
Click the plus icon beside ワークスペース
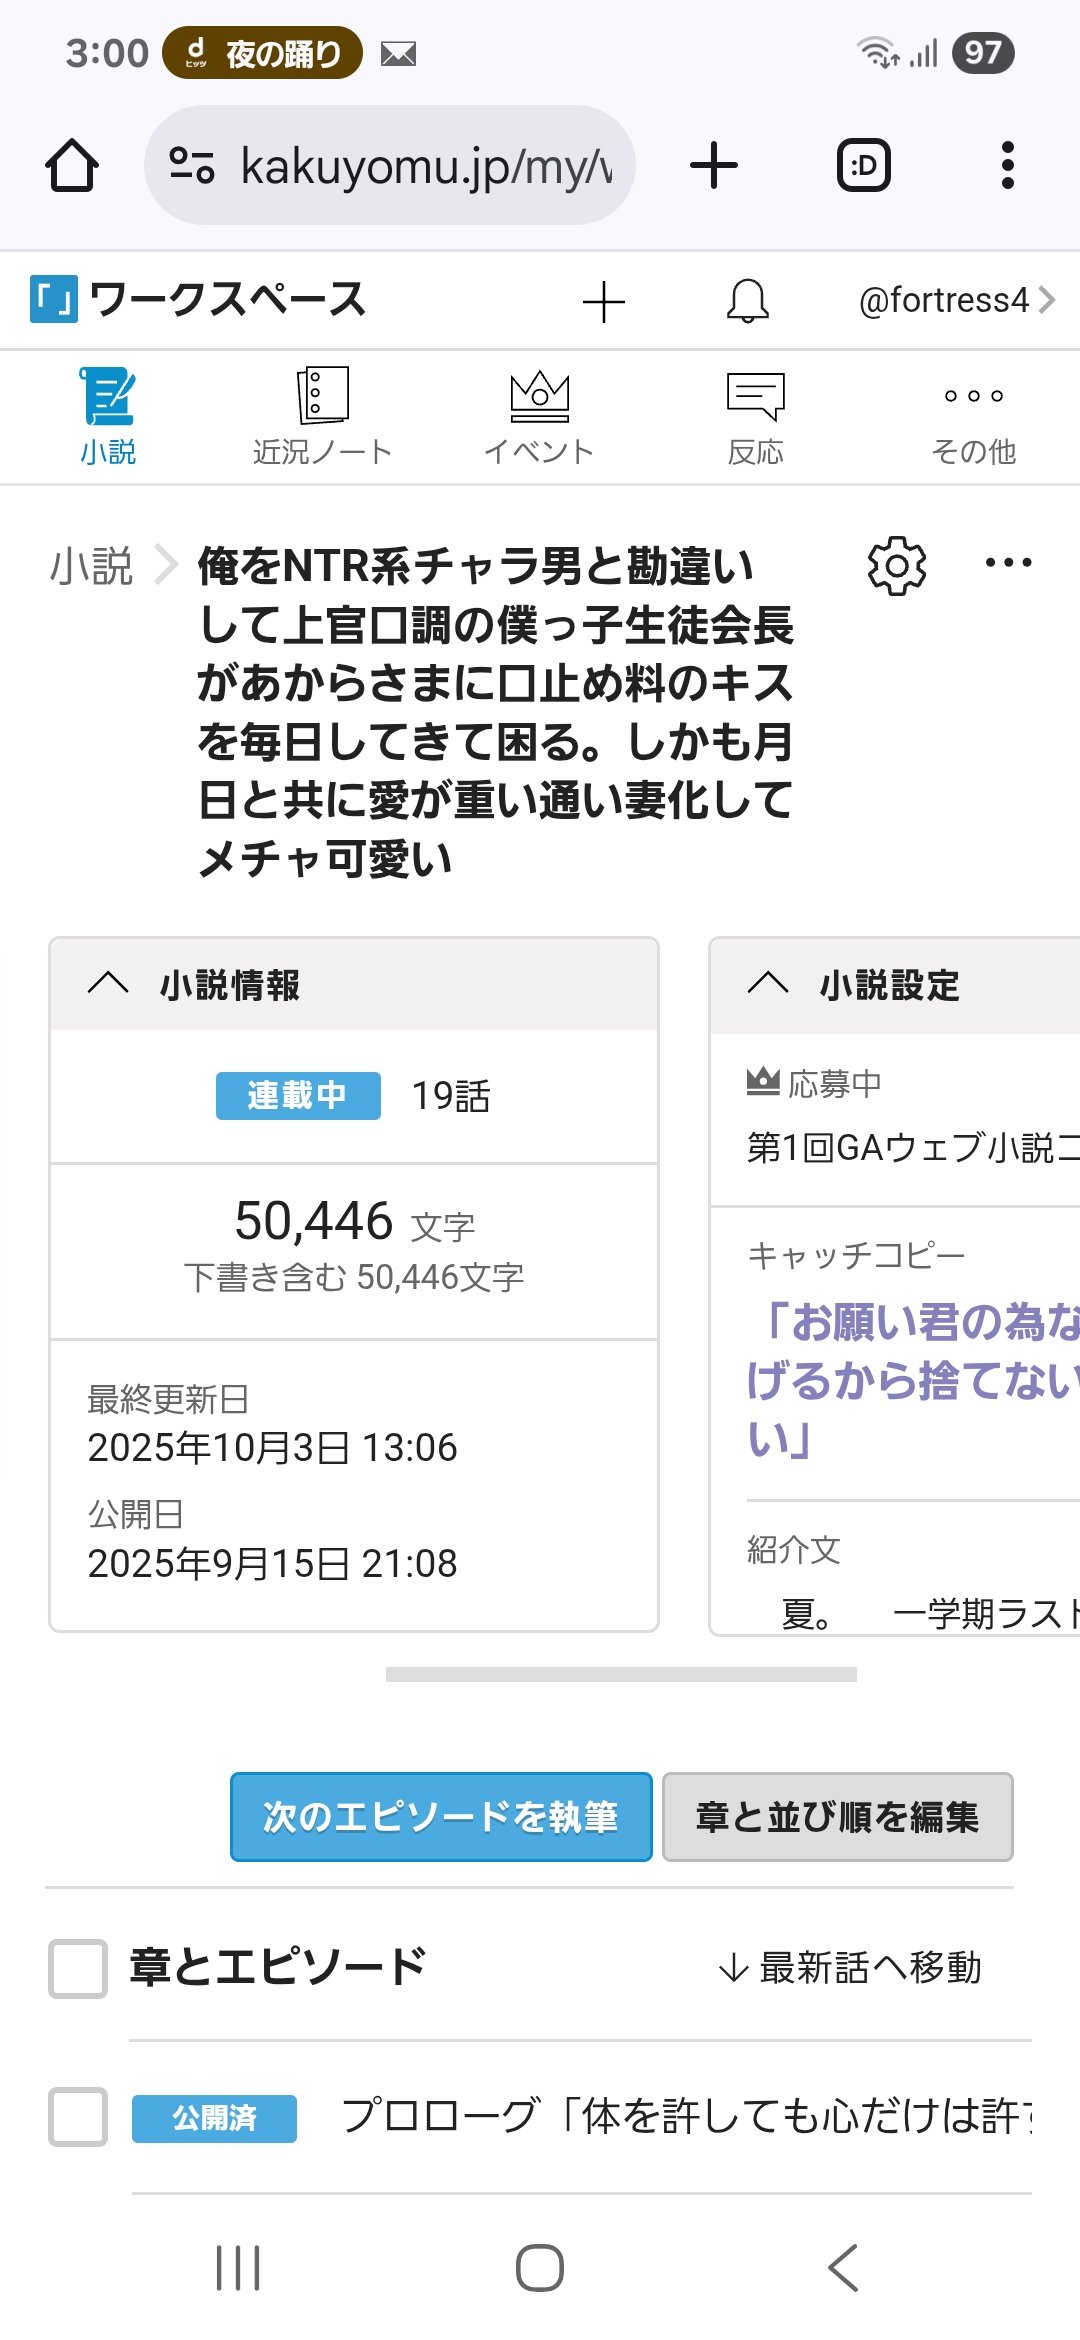click(x=604, y=301)
